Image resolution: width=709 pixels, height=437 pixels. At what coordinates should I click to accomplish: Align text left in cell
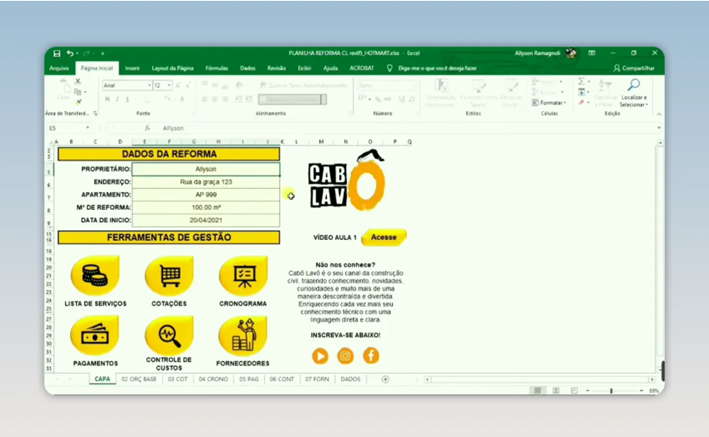point(205,99)
